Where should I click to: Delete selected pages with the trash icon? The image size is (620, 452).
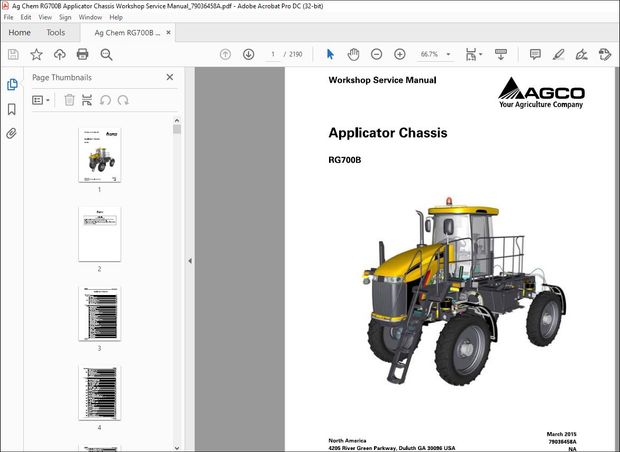(x=69, y=100)
